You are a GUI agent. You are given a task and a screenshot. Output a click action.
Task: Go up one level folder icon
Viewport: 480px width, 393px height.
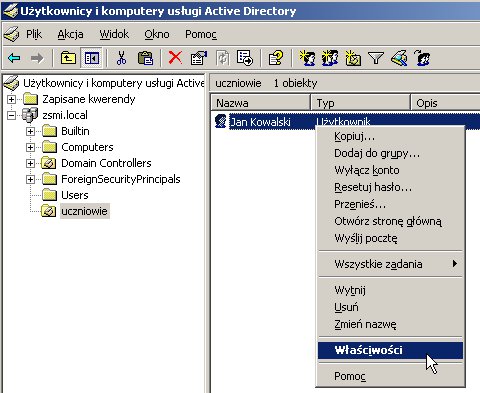coord(68,58)
